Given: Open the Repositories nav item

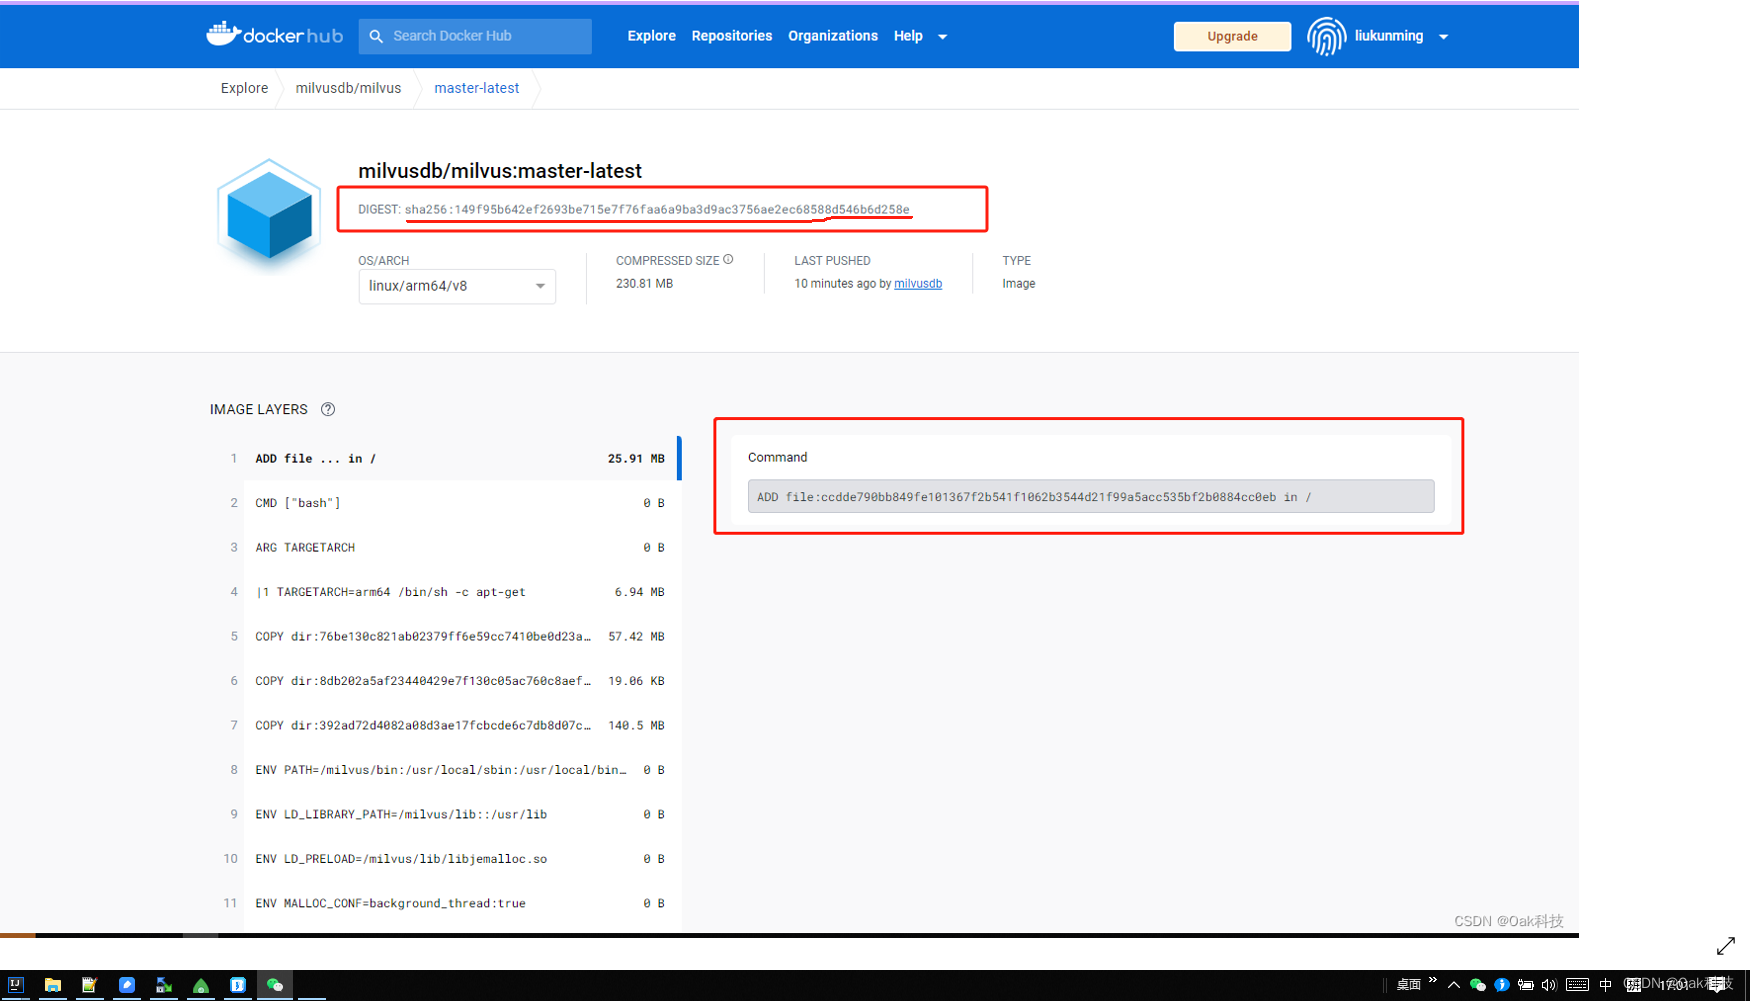Looking at the screenshot, I should click(x=732, y=36).
